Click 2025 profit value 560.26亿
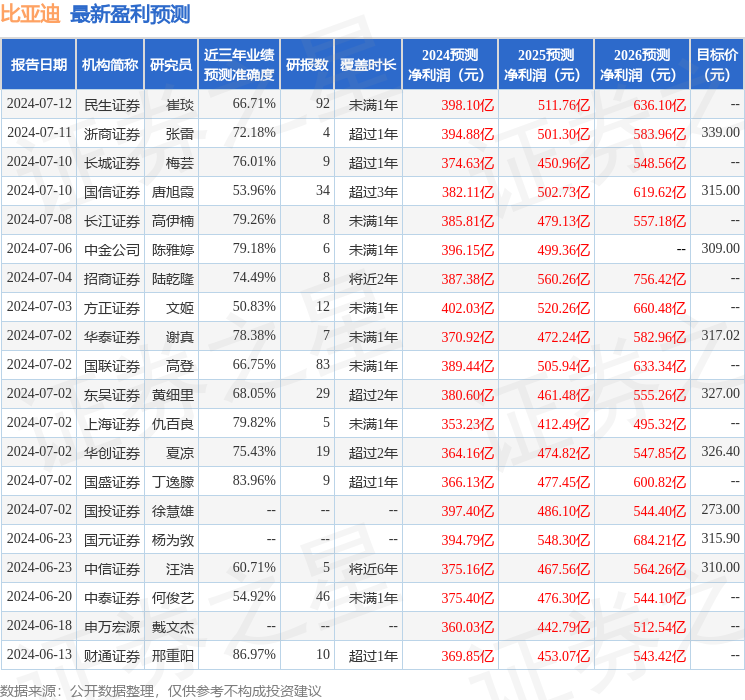The height and width of the screenshot is (700, 745). 564,279
